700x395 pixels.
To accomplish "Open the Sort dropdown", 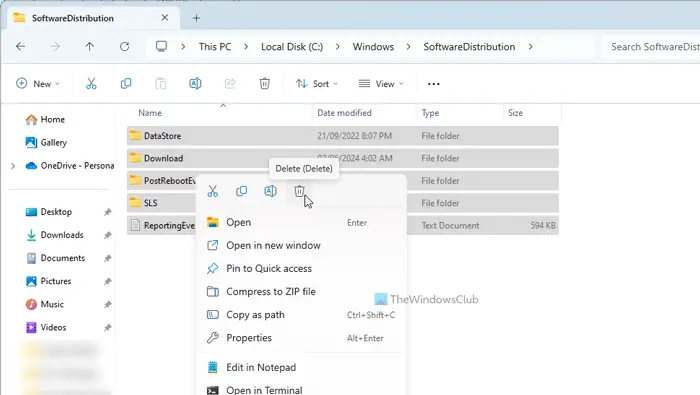I will (317, 83).
